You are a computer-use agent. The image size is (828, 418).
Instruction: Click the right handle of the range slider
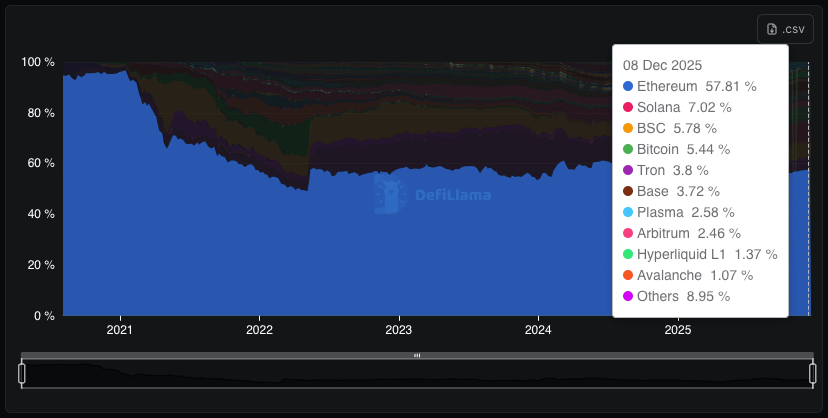click(813, 374)
